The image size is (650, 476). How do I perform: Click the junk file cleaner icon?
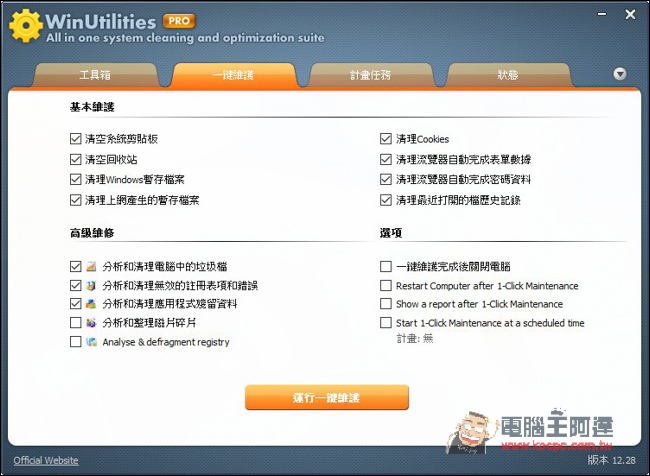tap(91, 266)
